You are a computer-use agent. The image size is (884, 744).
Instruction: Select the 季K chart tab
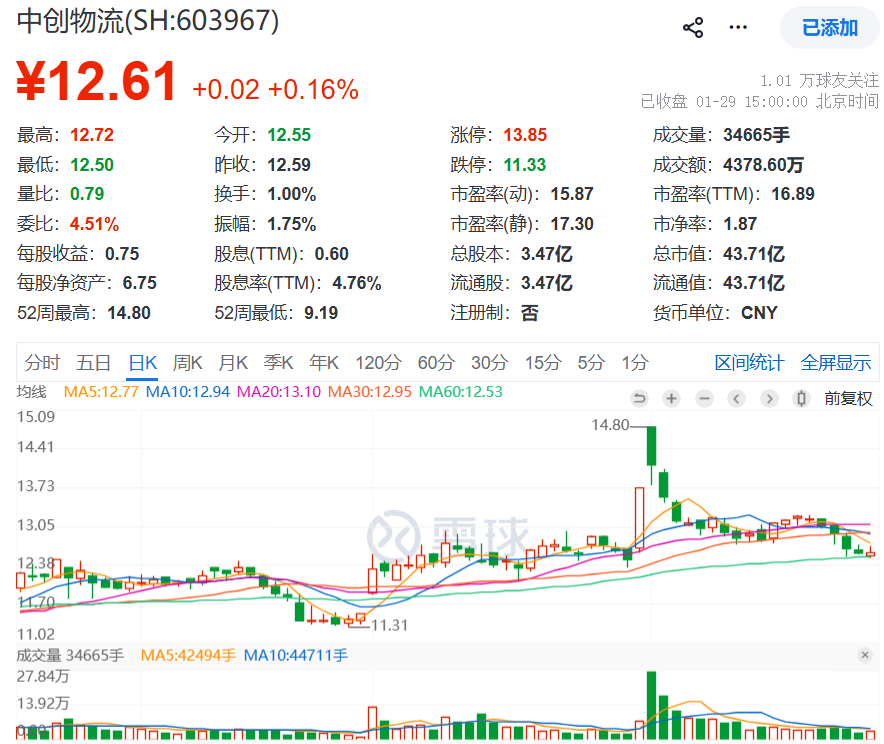279,362
